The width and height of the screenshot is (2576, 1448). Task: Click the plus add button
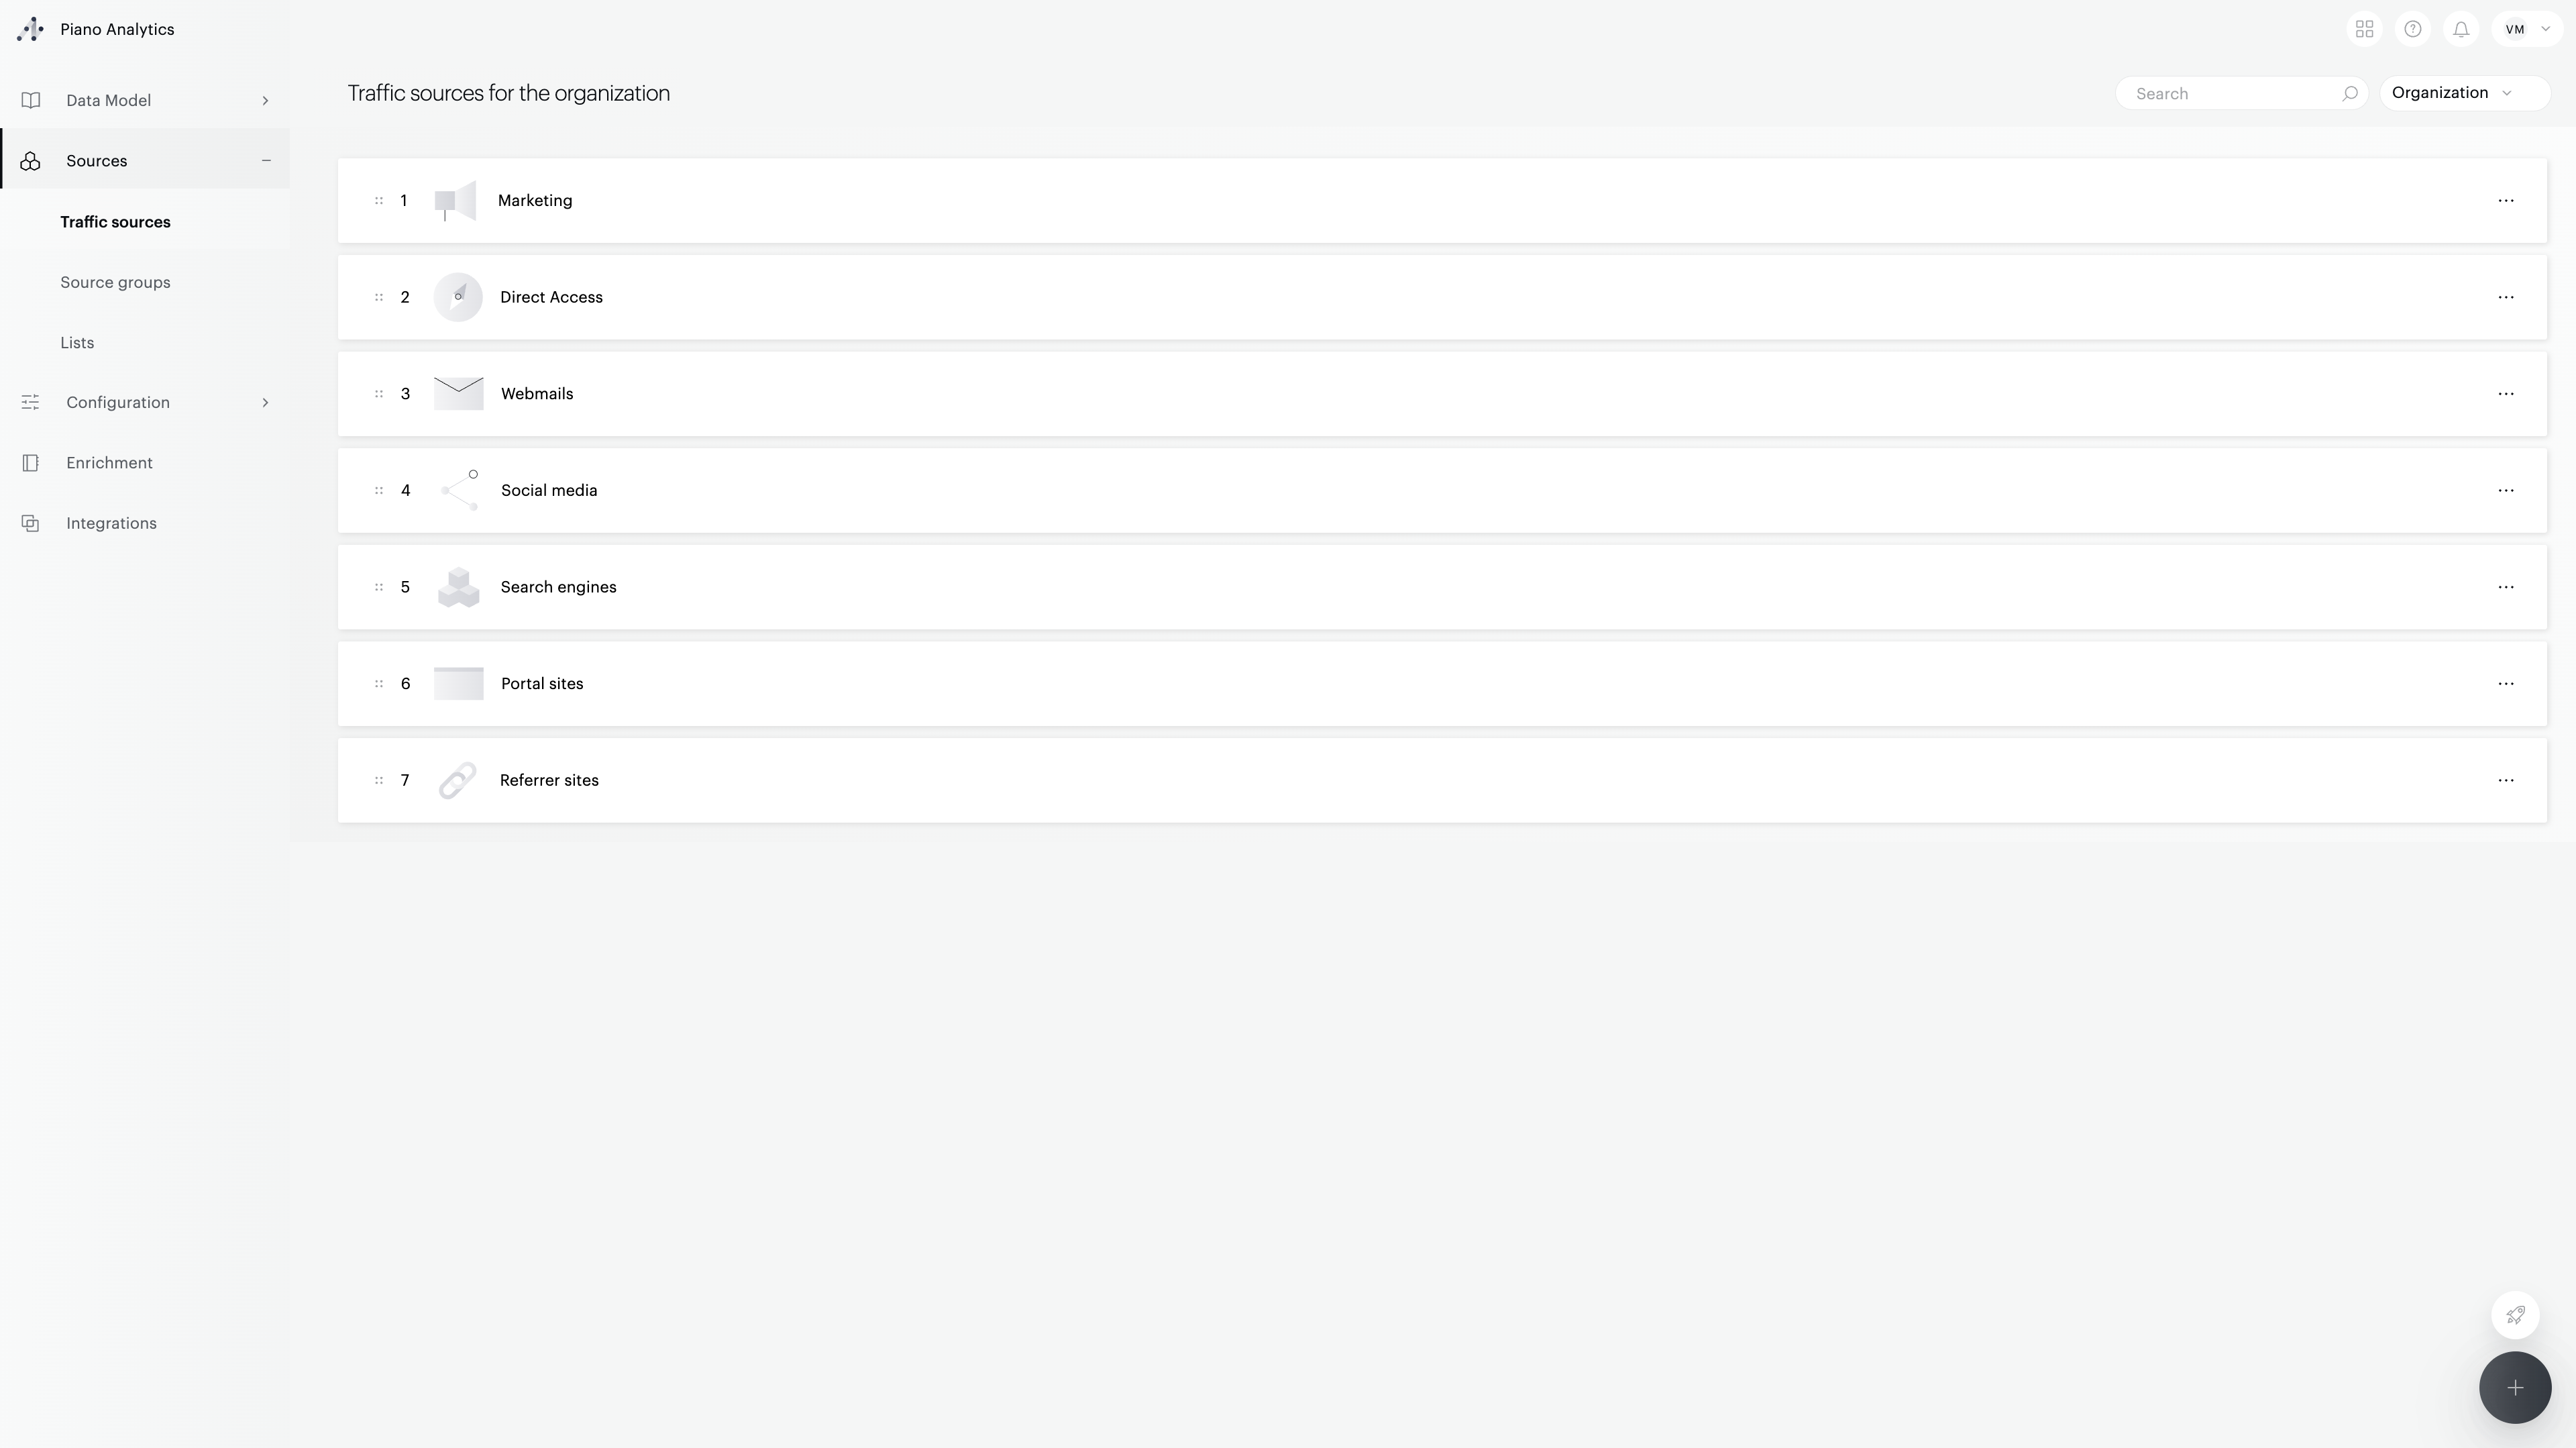pos(2515,1388)
